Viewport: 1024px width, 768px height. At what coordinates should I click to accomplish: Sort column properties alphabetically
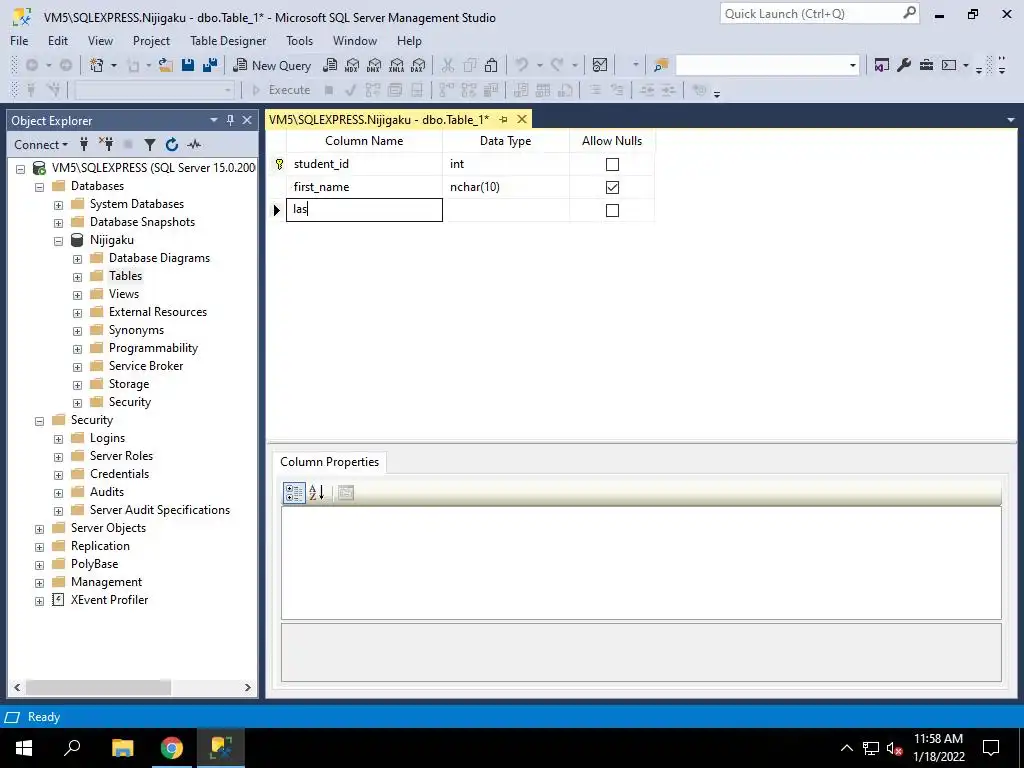tap(316, 493)
